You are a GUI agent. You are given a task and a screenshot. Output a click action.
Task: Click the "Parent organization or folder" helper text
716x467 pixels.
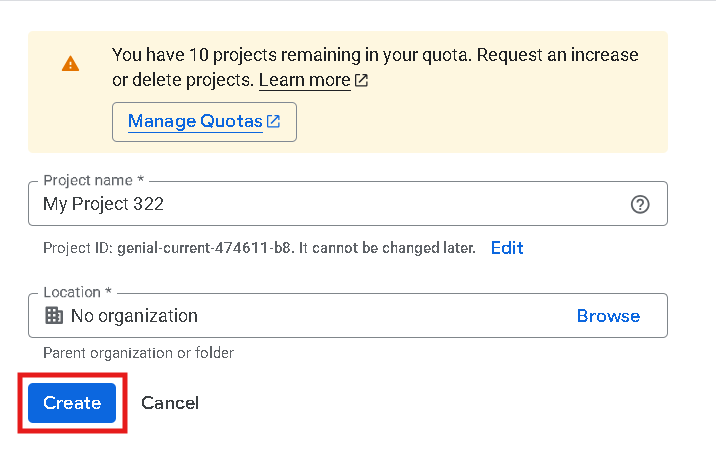pos(138,353)
